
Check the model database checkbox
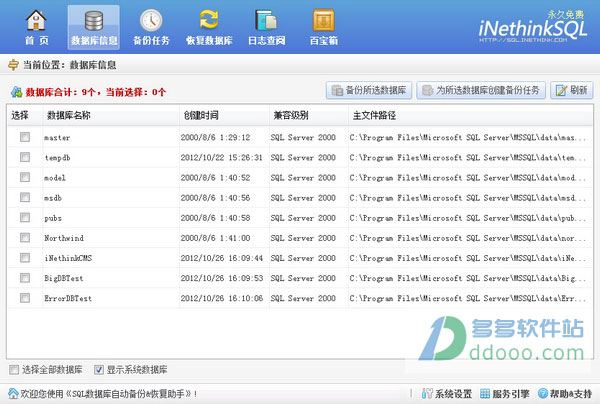25,177
